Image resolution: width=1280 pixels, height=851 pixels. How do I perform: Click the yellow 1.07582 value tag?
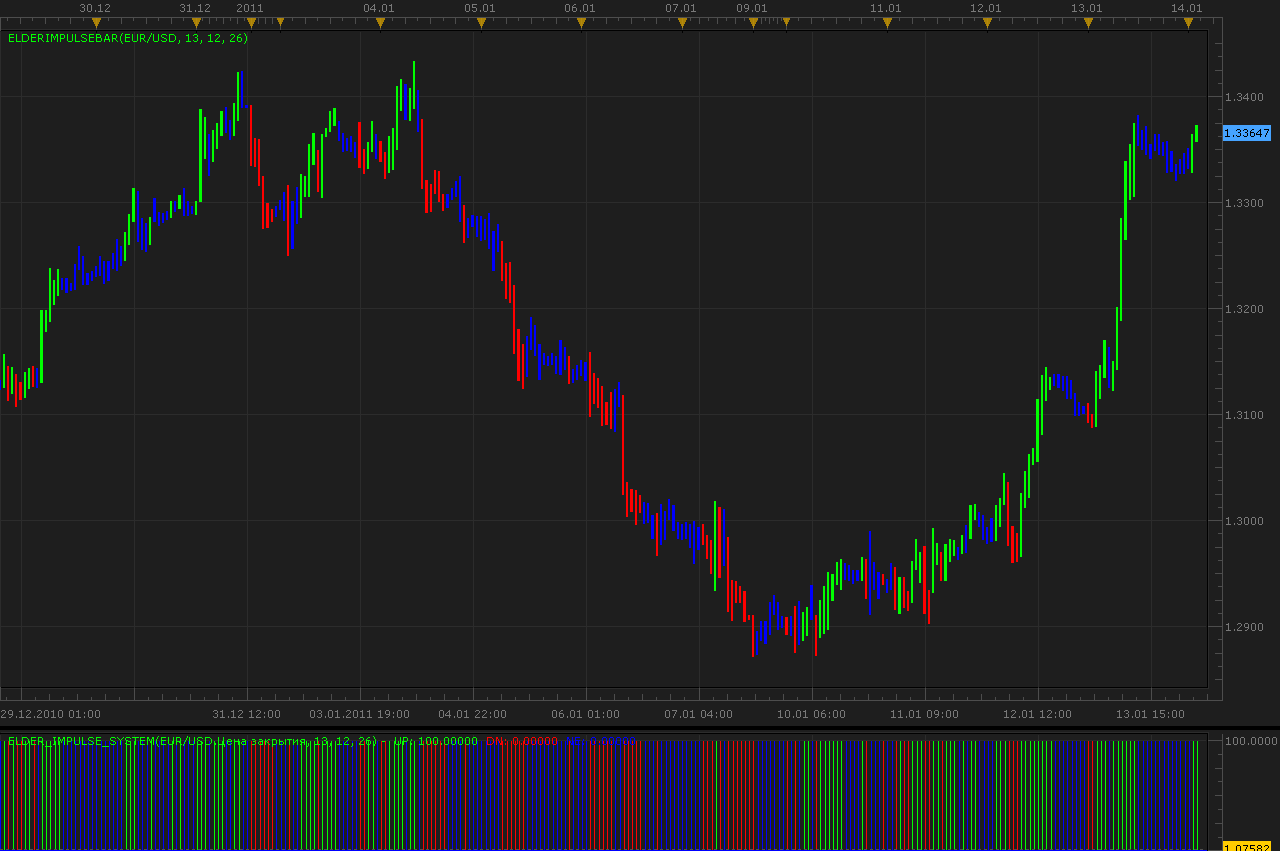tap(1247, 846)
